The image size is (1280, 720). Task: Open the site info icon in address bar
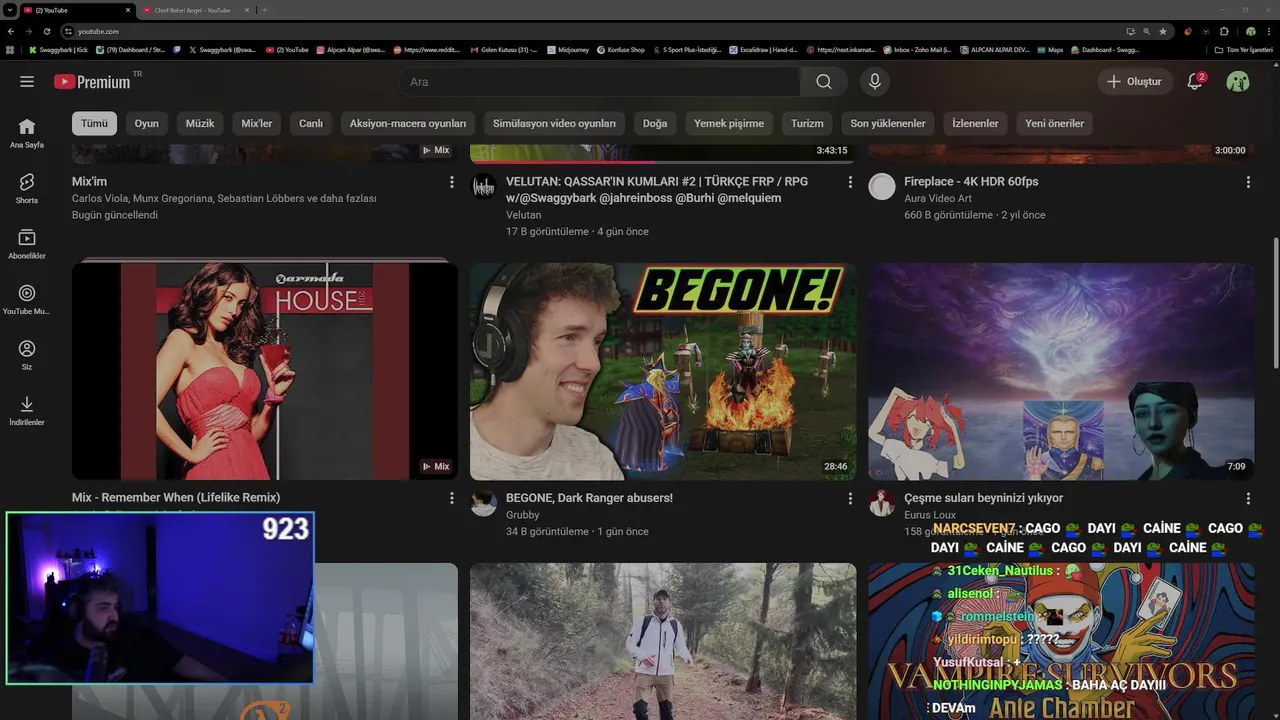click(68, 31)
